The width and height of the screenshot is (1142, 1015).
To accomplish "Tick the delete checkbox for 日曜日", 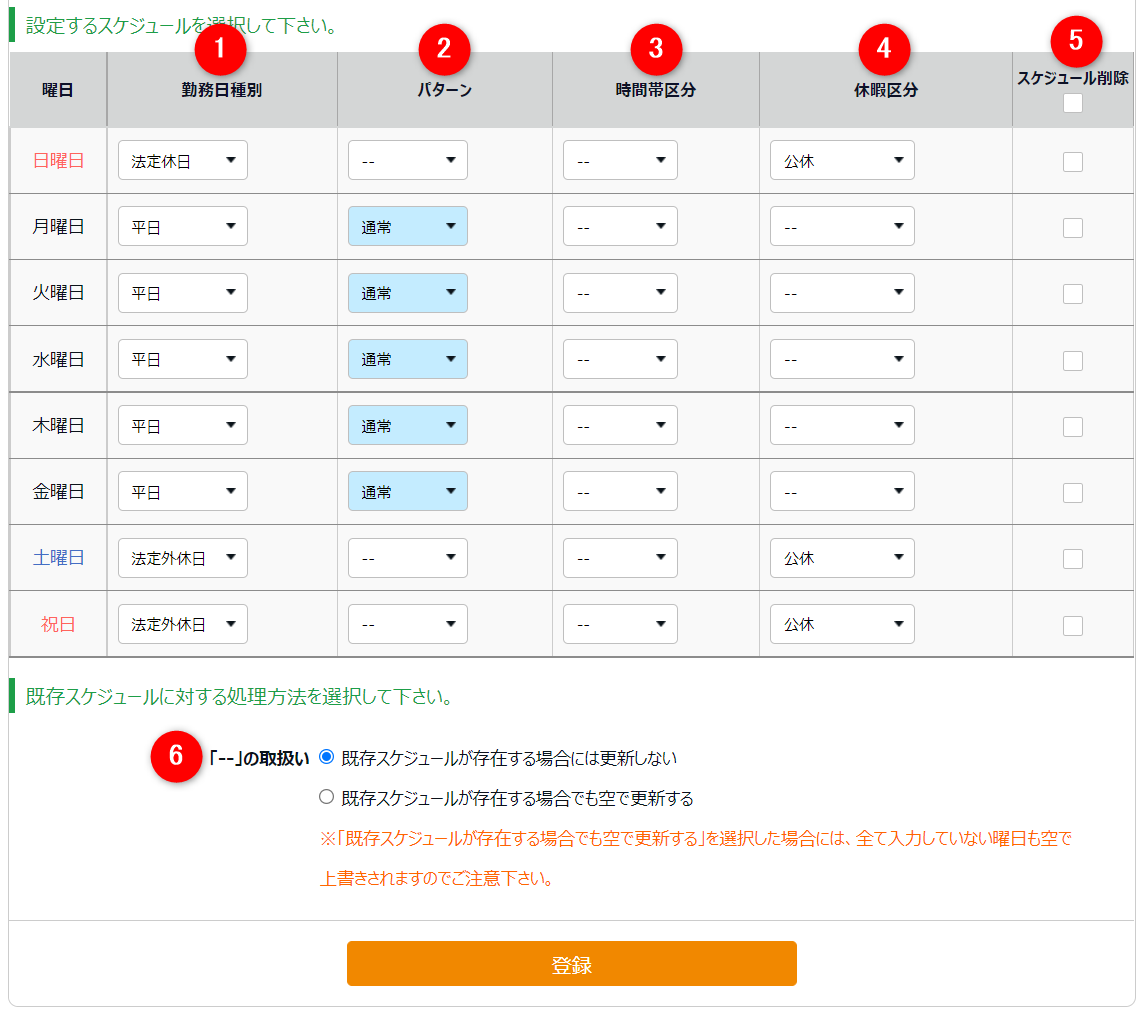I will tap(1073, 161).
